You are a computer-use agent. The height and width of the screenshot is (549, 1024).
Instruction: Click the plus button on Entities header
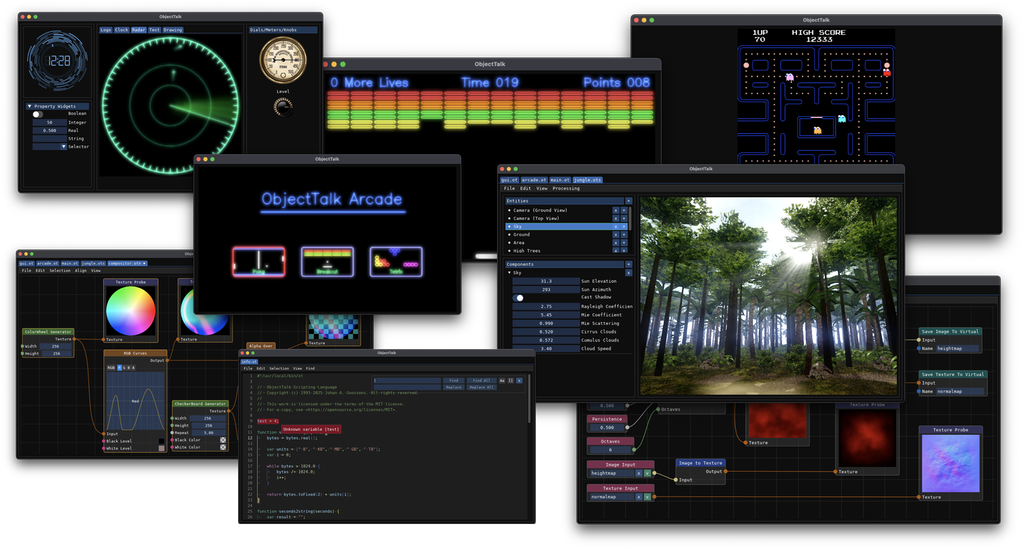point(628,201)
